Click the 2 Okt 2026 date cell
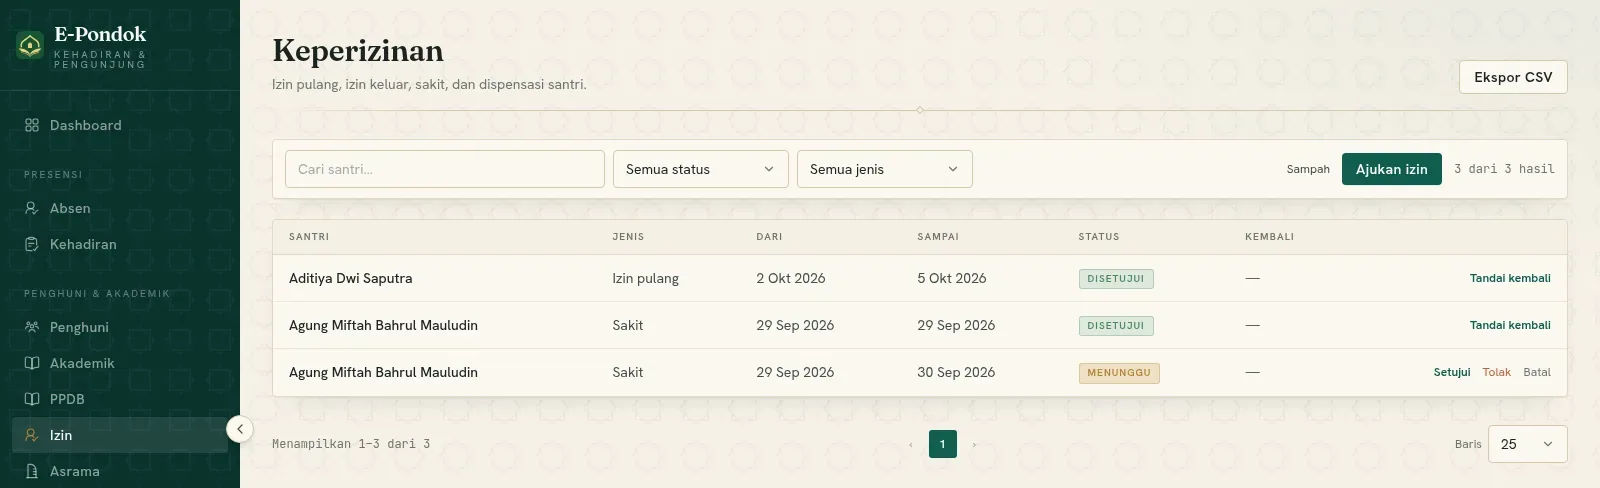 pyautogui.click(x=791, y=278)
